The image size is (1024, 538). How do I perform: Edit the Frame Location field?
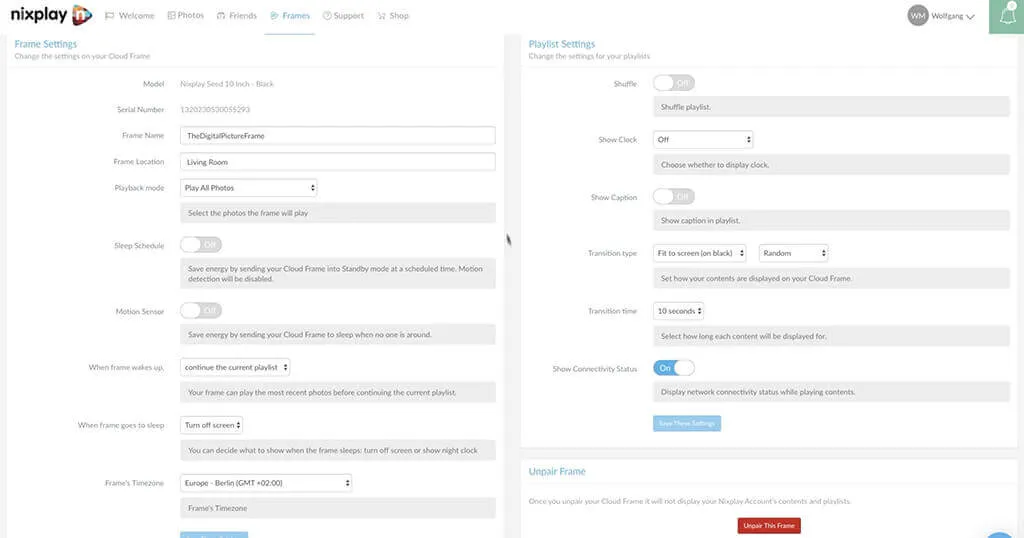(338, 162)
